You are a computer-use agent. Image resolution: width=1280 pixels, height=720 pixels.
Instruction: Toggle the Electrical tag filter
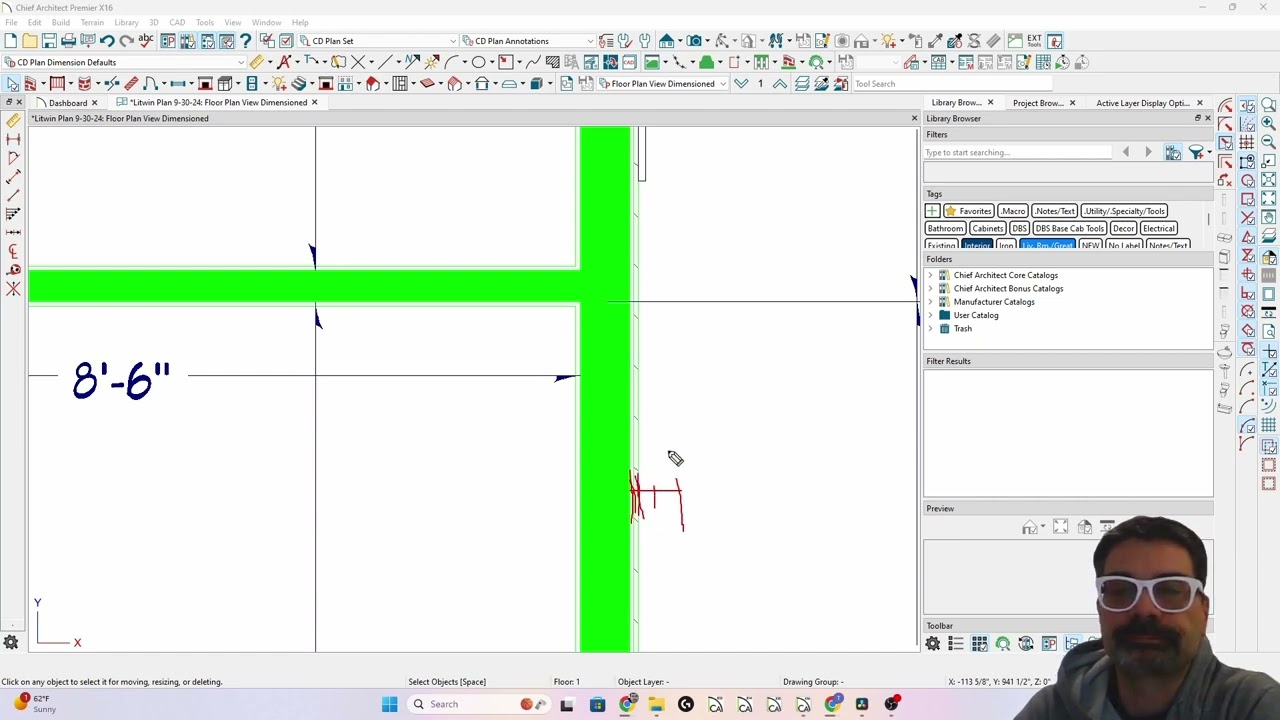tap(1159, 228)
